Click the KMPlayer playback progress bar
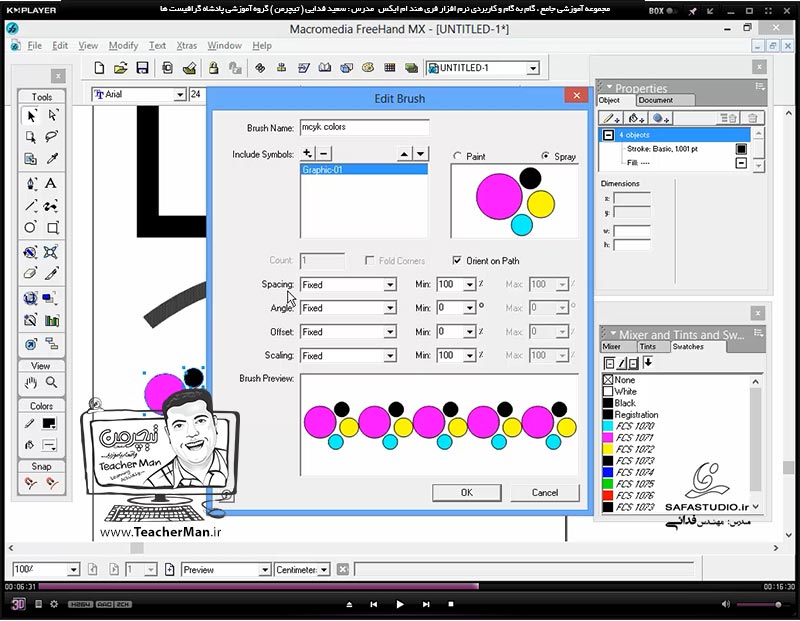Image resolution: width=800 pixels, height=621 pixels. [x=400, y=586]
